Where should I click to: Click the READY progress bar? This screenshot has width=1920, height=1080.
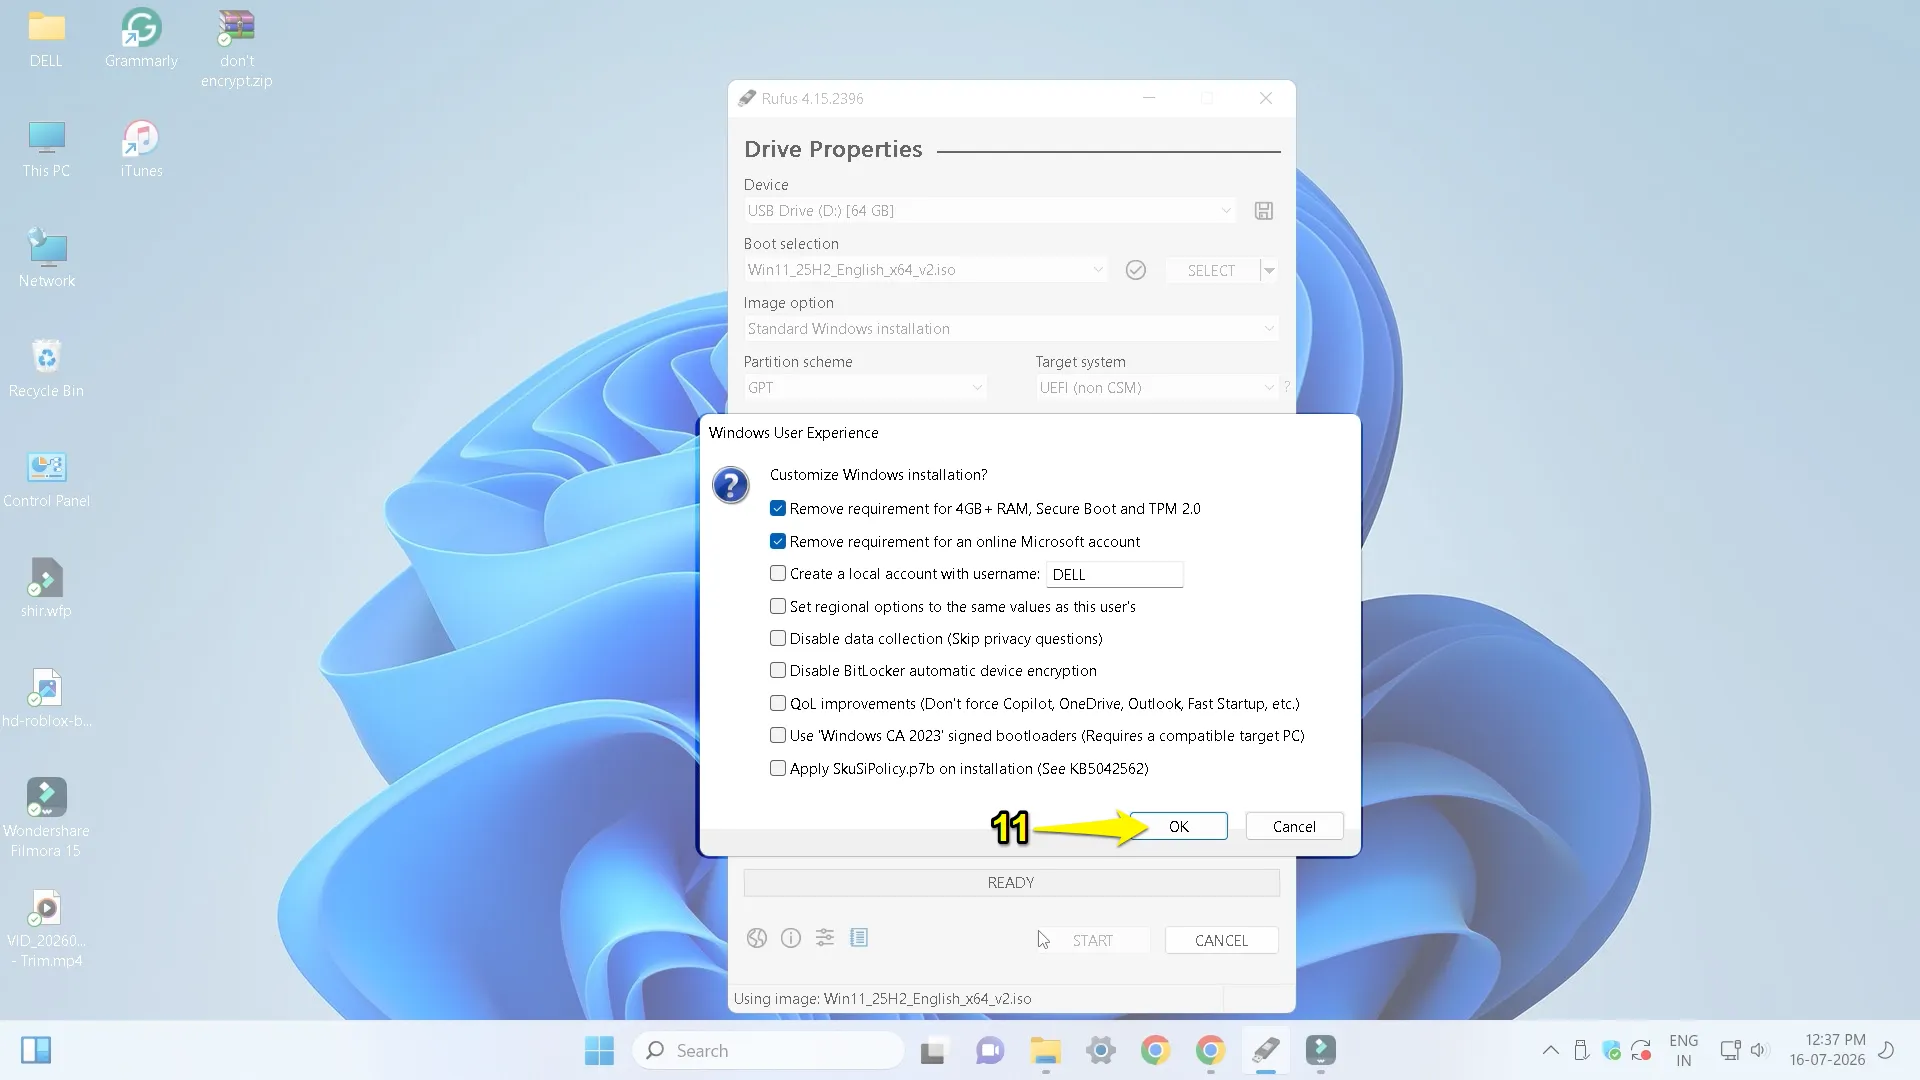click(x=1011, y=882)
